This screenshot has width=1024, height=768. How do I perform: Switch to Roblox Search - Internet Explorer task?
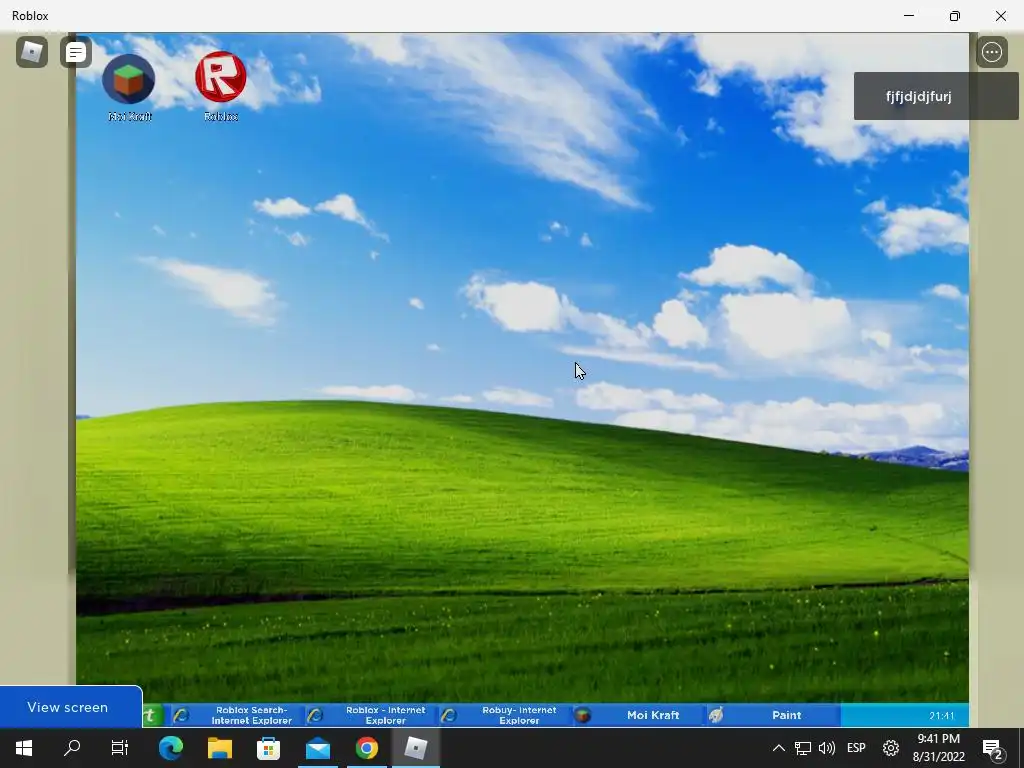[x=237, y=715]
